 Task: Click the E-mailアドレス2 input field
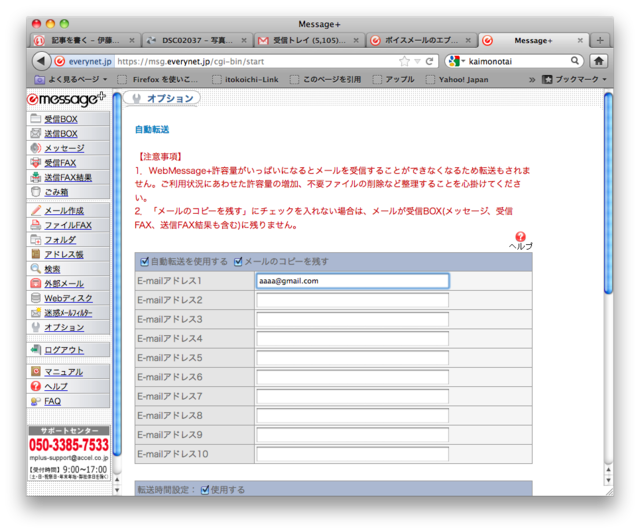click(x=353, y=300)
